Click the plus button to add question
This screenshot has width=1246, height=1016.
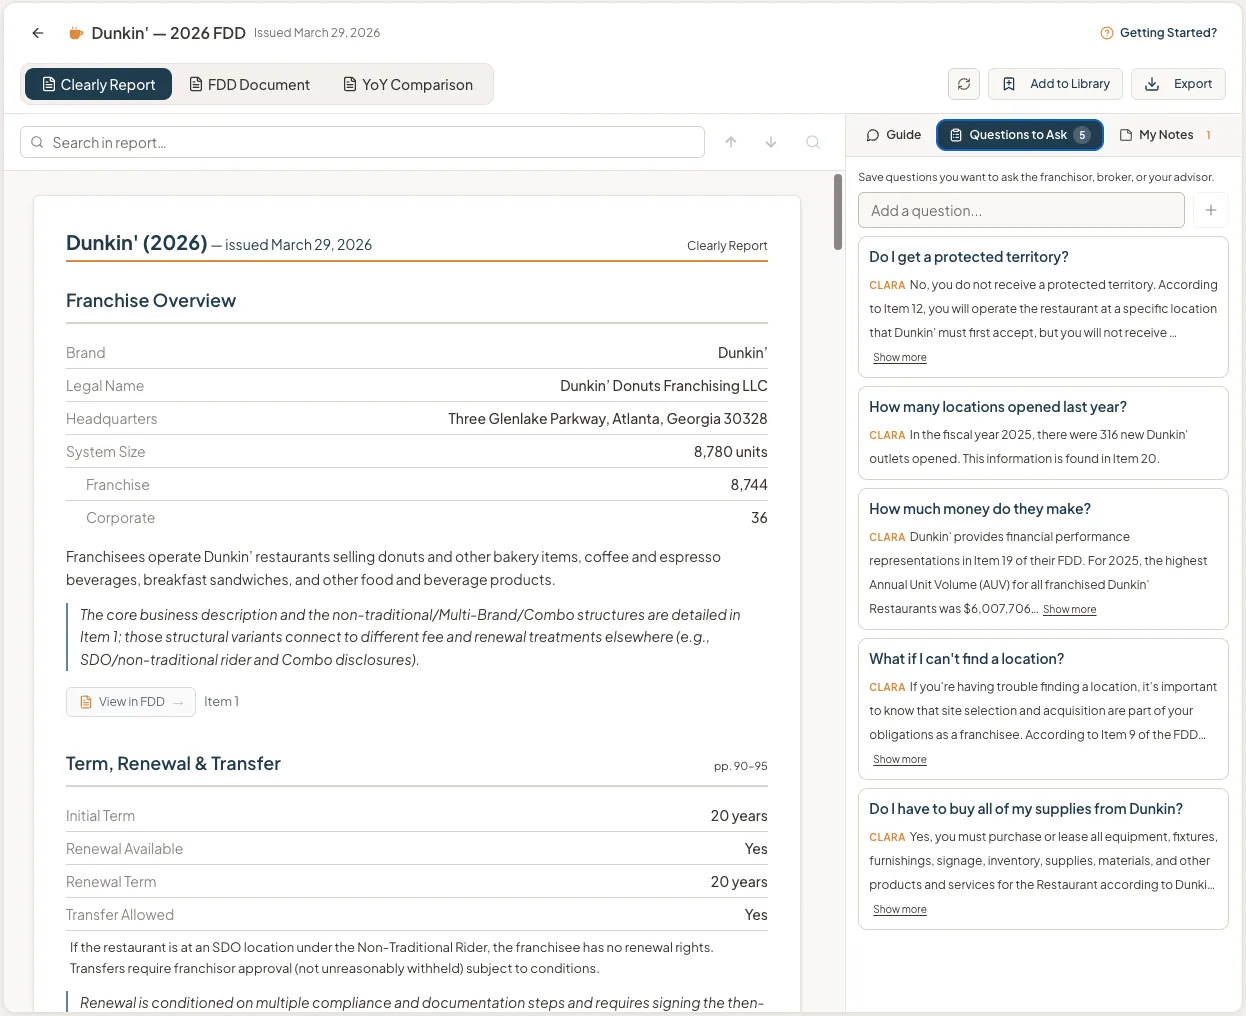[x=1211, y=210]
